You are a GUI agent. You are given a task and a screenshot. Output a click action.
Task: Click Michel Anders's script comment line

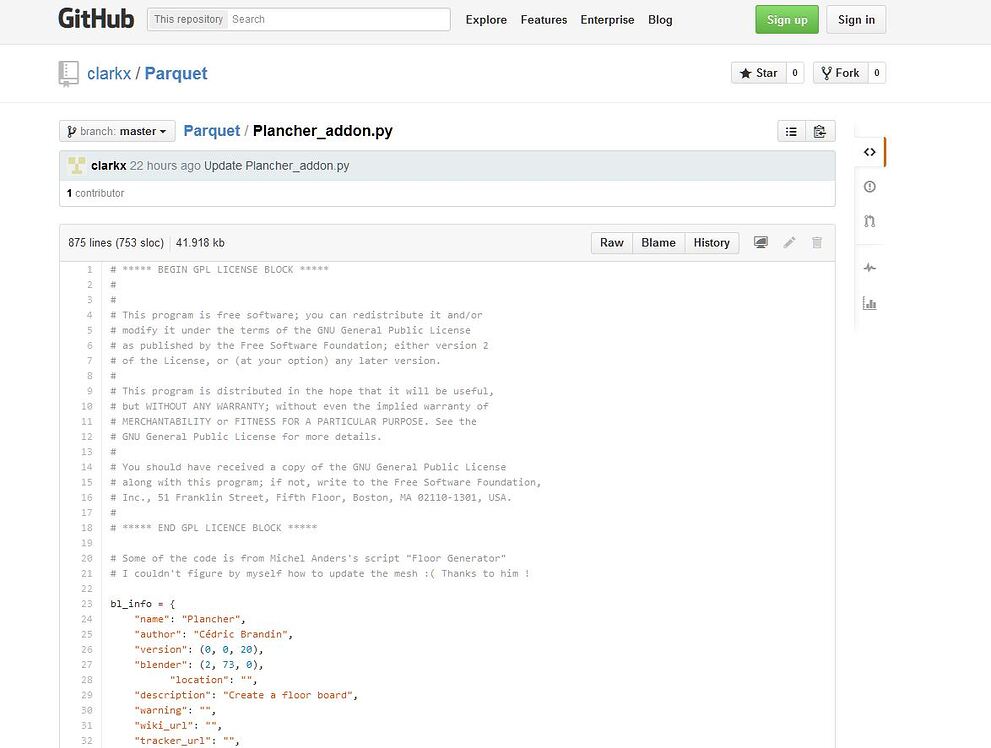pyautogui.click(x=308, y=558)
